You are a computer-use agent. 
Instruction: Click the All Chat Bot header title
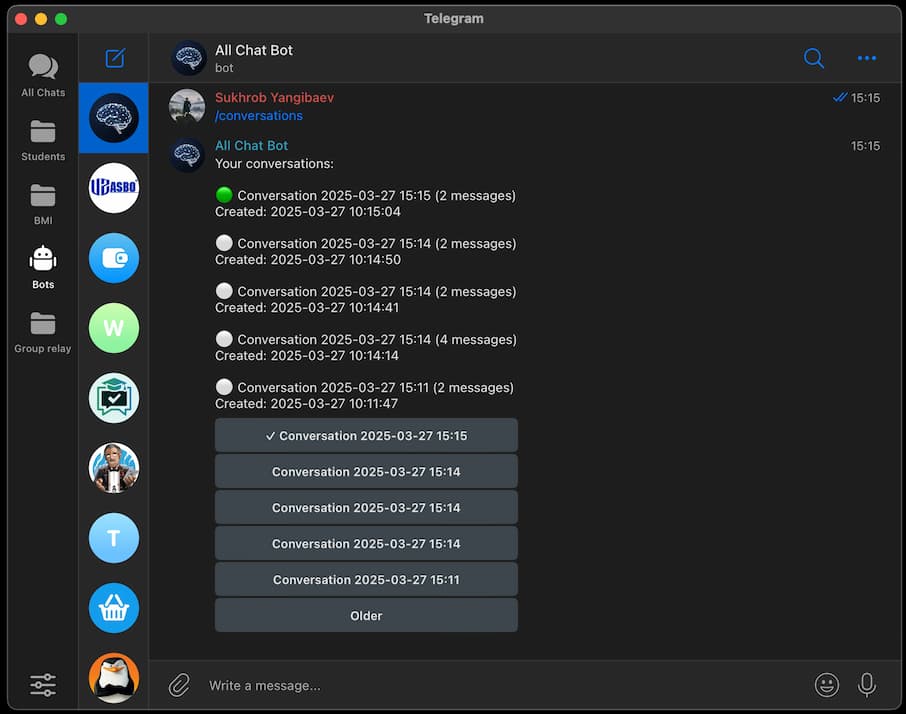[x=254, y=50]
